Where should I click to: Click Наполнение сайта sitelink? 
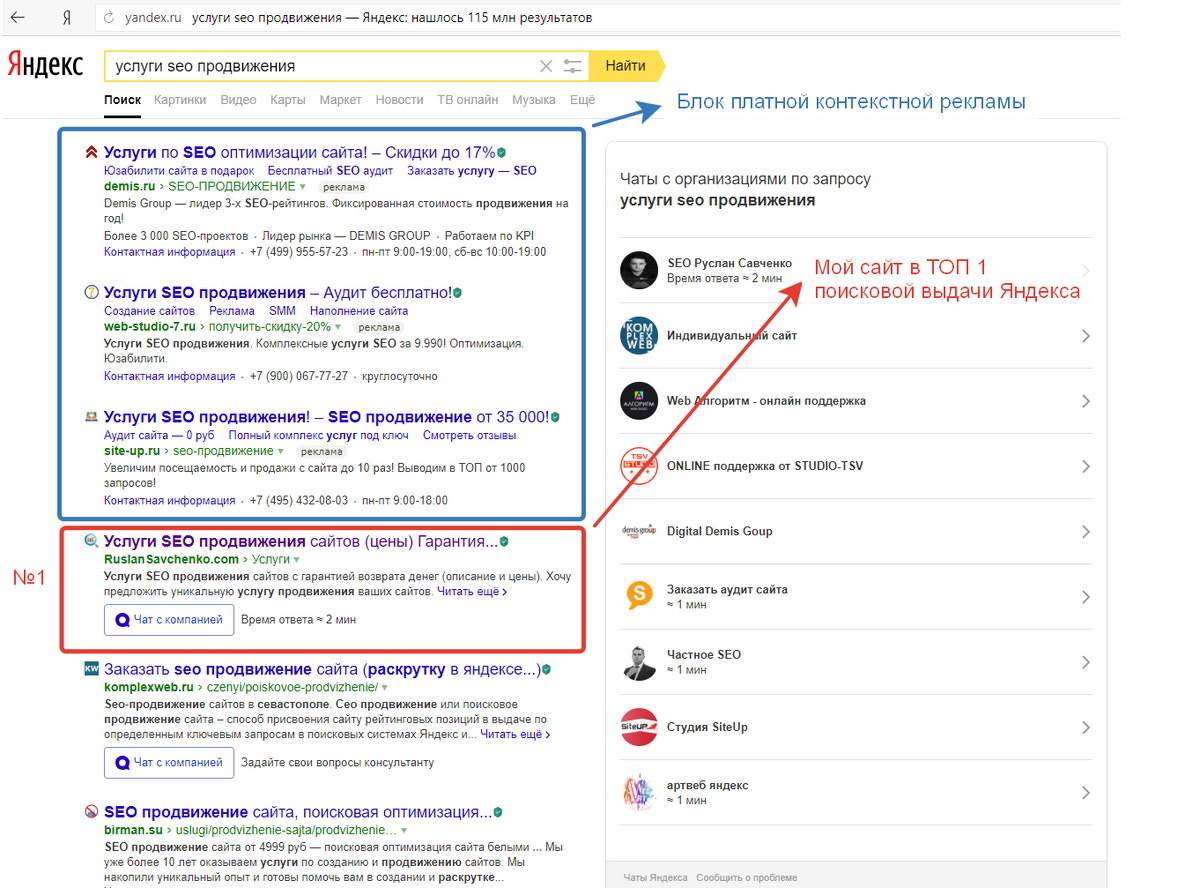pyautogui.click(x=359, y=311)
